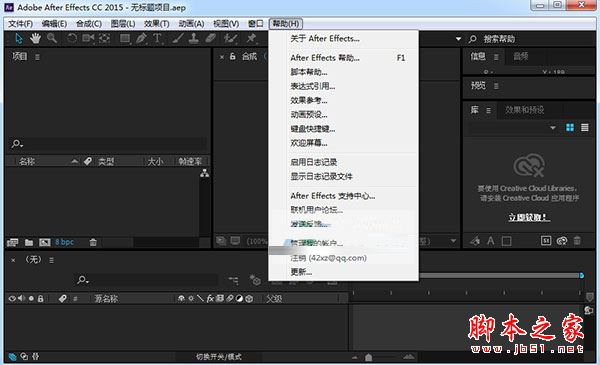Open the 合成(C) menu
The image size is (600, 365).
pyautogui.click(x=89, y=24)
